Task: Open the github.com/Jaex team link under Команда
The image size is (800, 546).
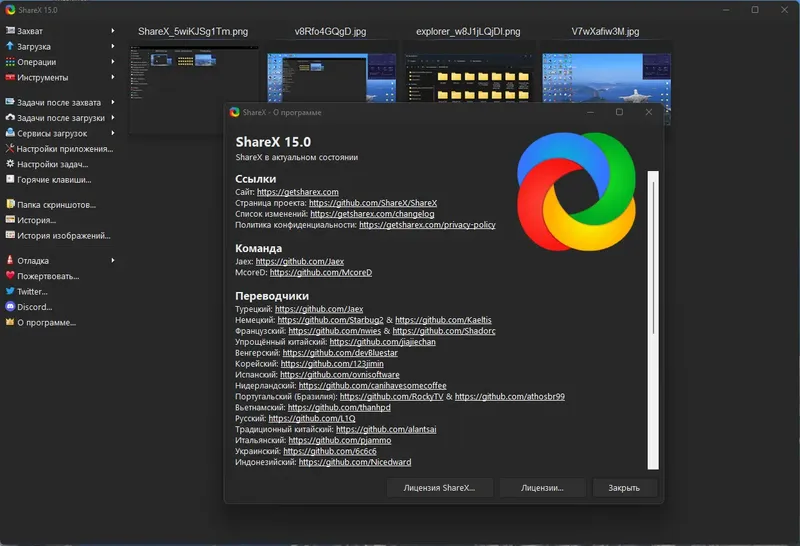Action: point(299,261)
